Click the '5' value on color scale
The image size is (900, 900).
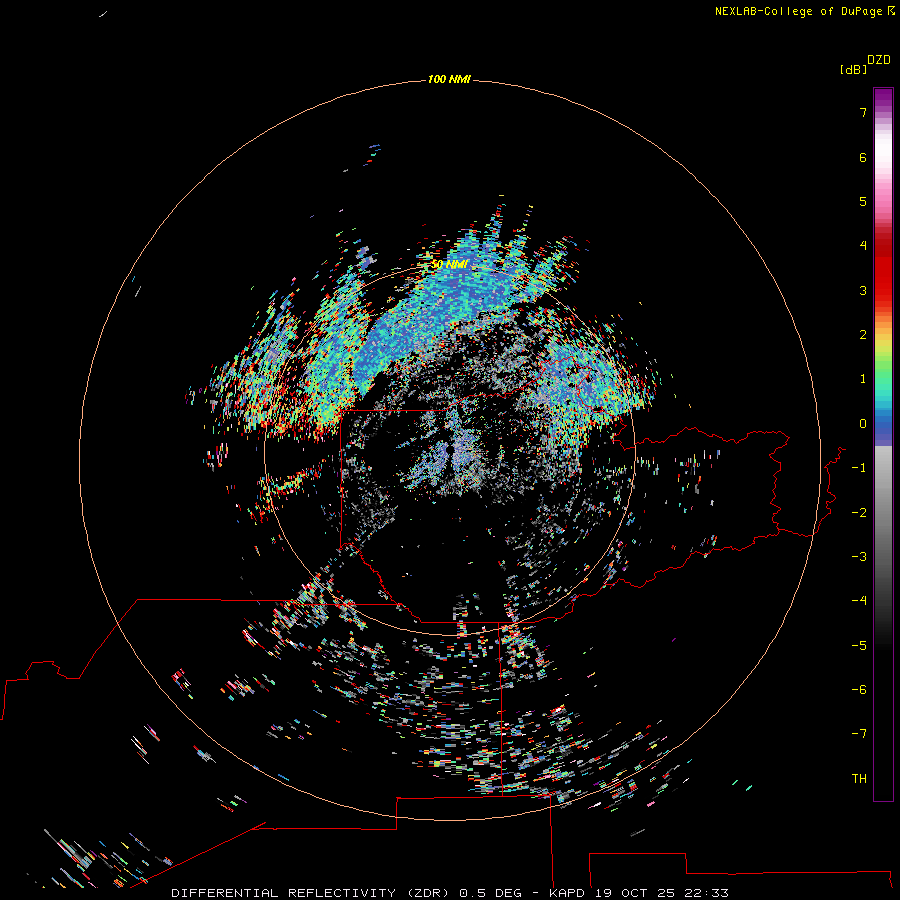pos(863,201)
